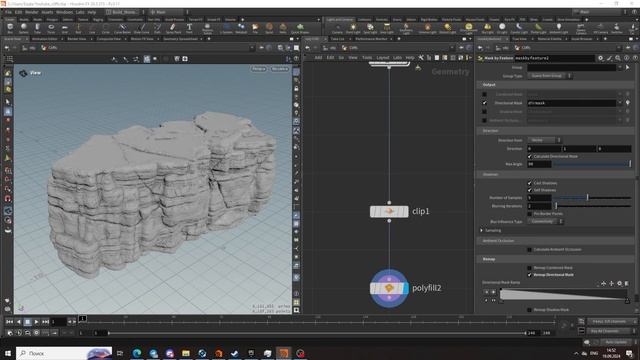Toggle the Cast Shadows checkbox
The height and width of the screenshot is (360, 640).
(x=530, y=183)
